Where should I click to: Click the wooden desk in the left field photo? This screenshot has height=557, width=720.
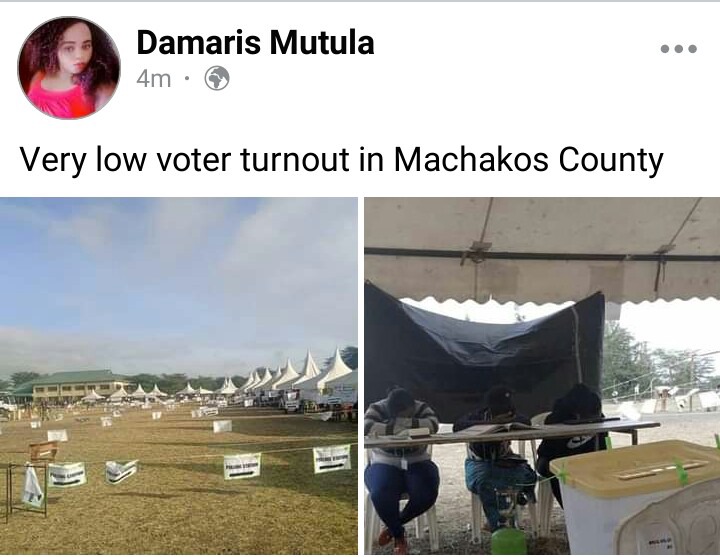pyautogui.click(x=44, y=450)
